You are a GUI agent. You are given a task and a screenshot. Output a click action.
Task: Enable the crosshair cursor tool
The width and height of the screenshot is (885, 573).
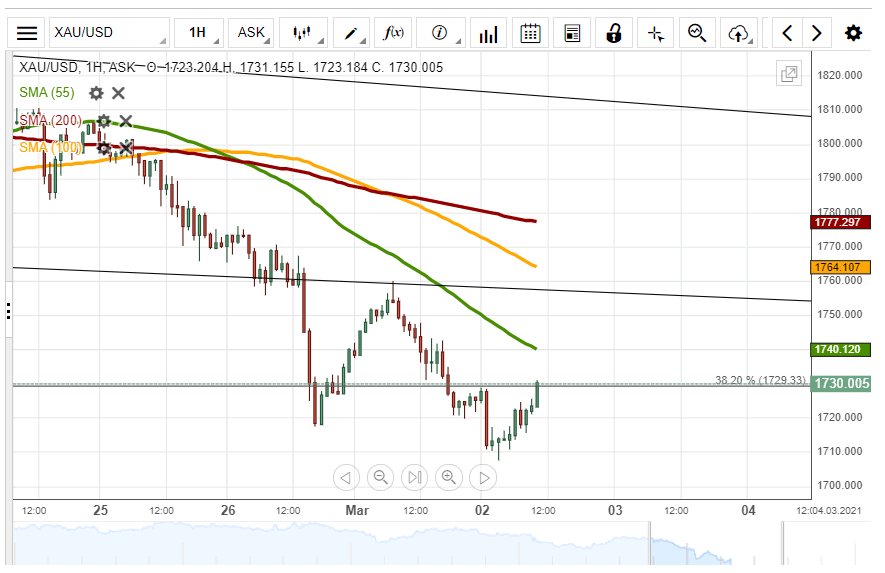point(656,33)
